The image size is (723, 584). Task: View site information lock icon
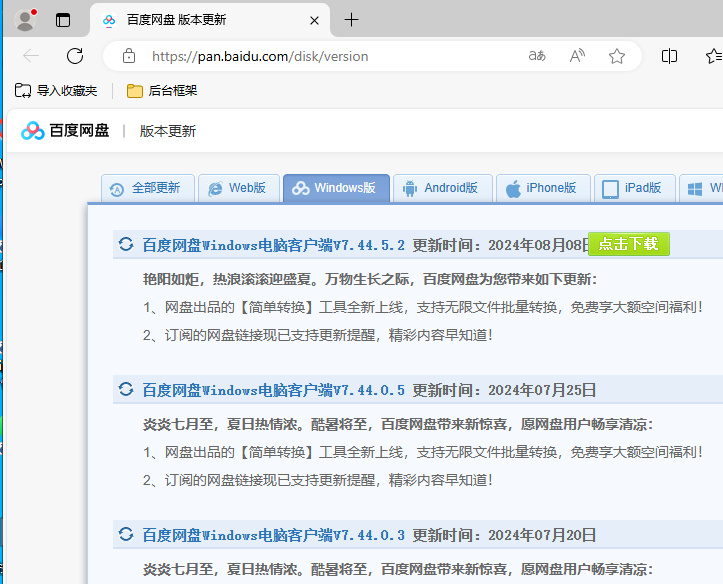[x=129, y=56]
